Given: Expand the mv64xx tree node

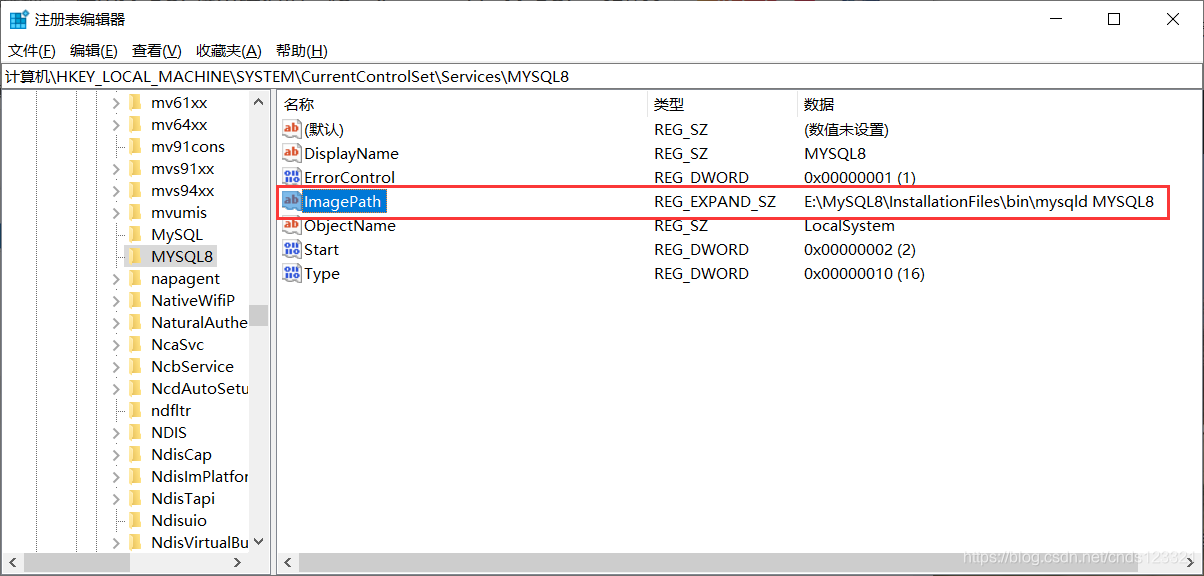Looking at the screenshot, I should pos(117,124).
